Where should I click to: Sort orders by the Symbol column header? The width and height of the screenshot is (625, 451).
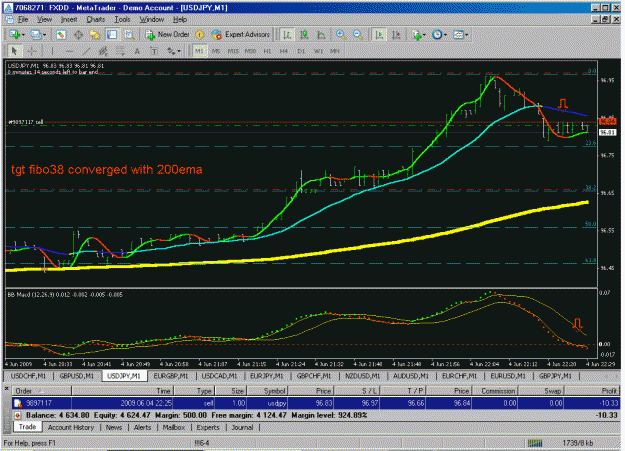coord(267,391)
